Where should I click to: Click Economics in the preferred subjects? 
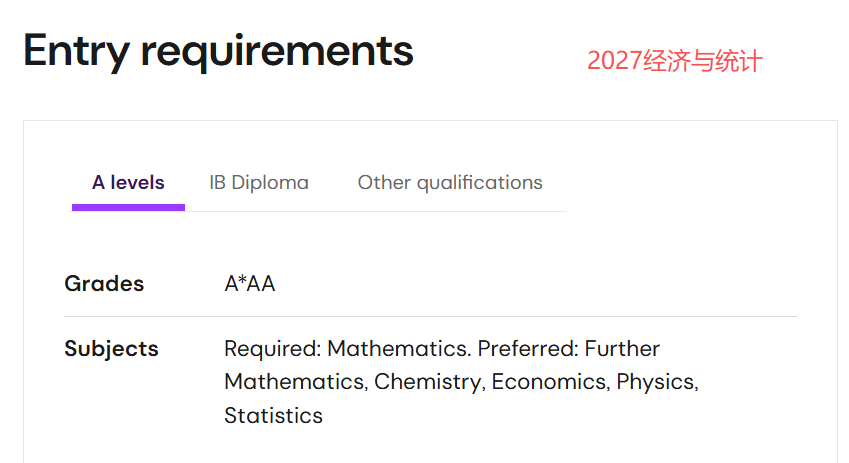click(x=548, y=382)
